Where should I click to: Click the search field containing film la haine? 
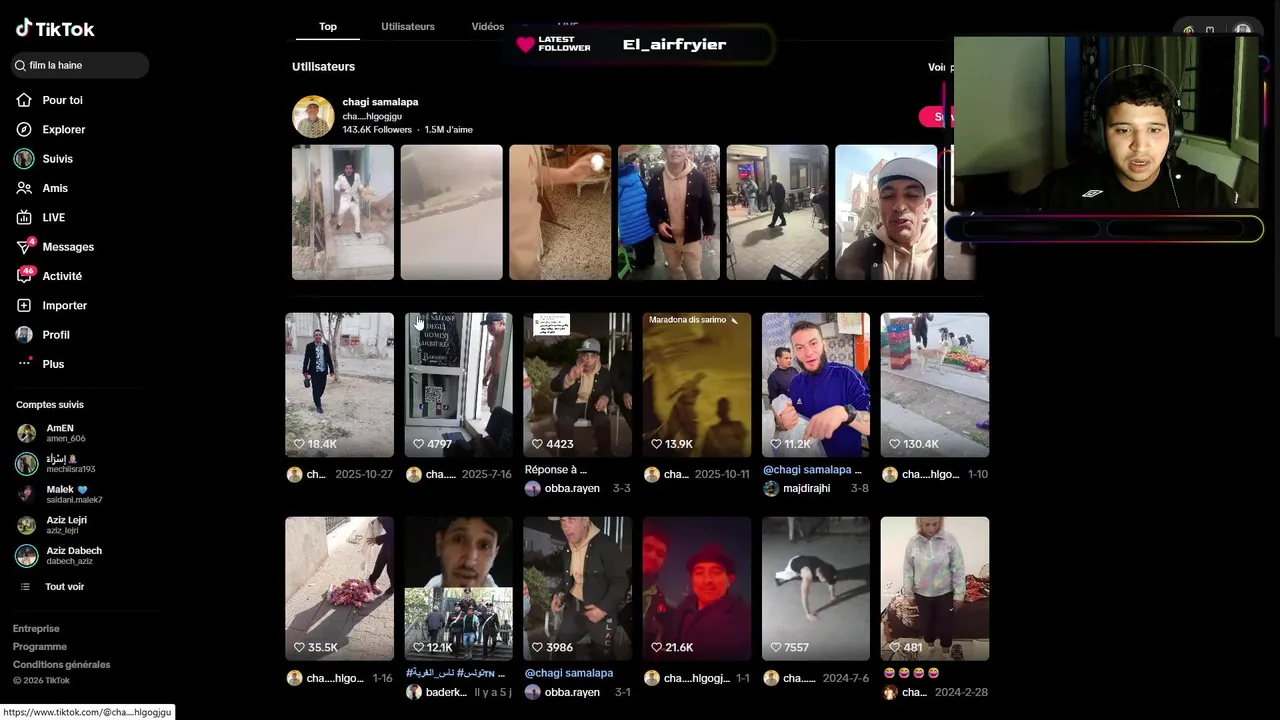(80, 65)
